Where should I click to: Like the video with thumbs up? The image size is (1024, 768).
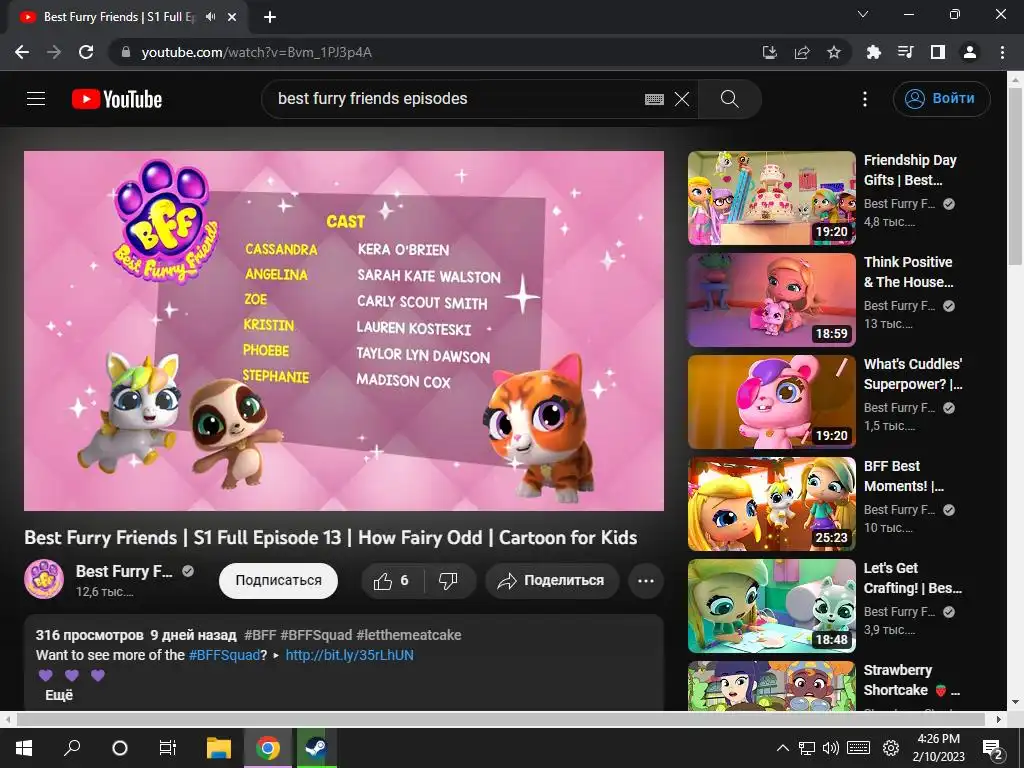(392, 581)
